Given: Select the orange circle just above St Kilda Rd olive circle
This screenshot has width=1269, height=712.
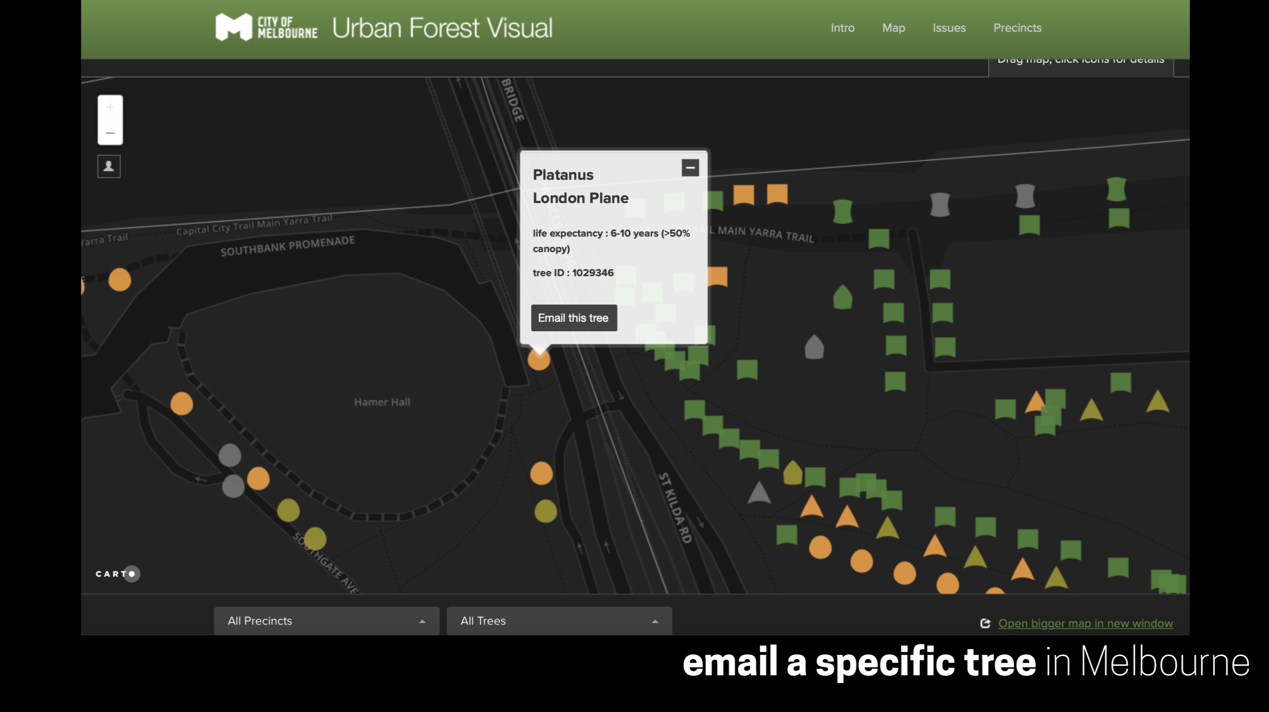Looking at the screenshot, I should (x=541, y=473).
